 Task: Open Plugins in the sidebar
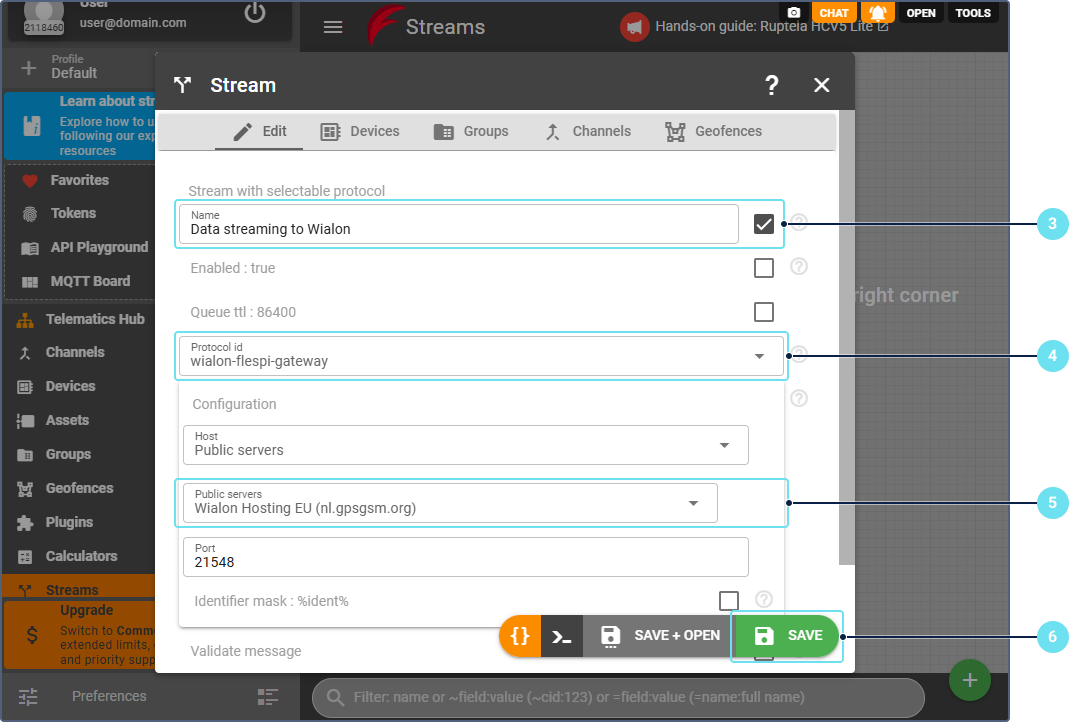tap(79, 522)
